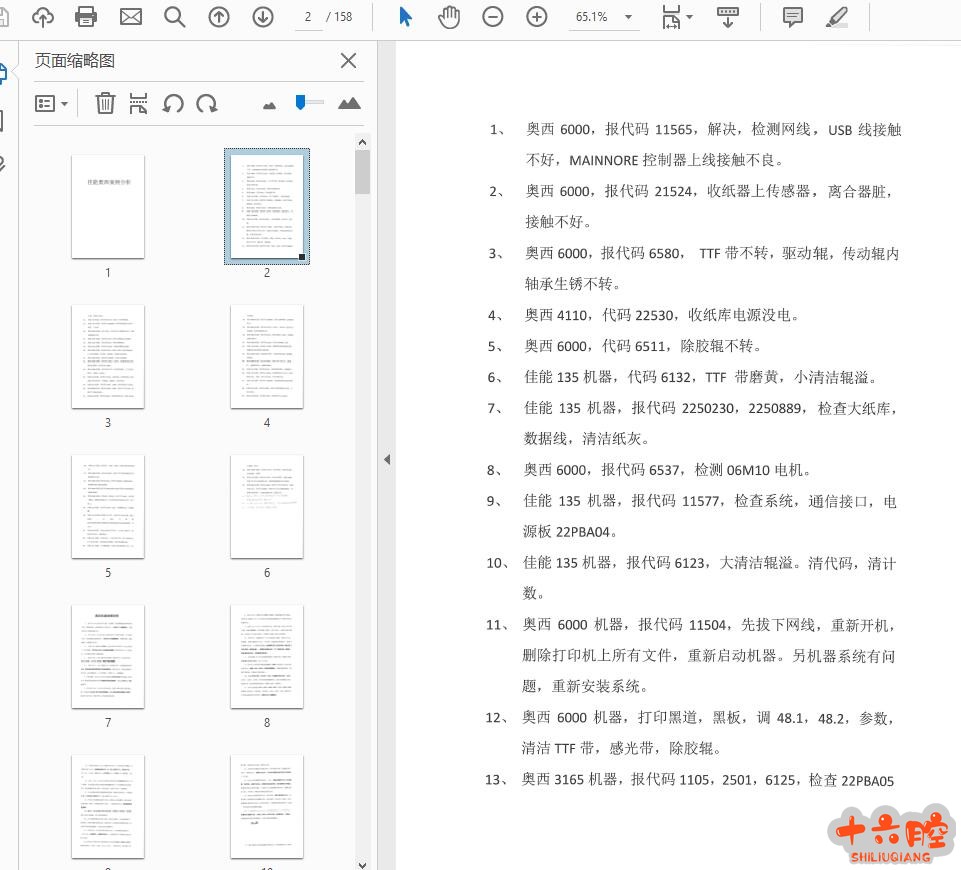Toggle scrolling mode in the toolbar

[x=727, y=17]
